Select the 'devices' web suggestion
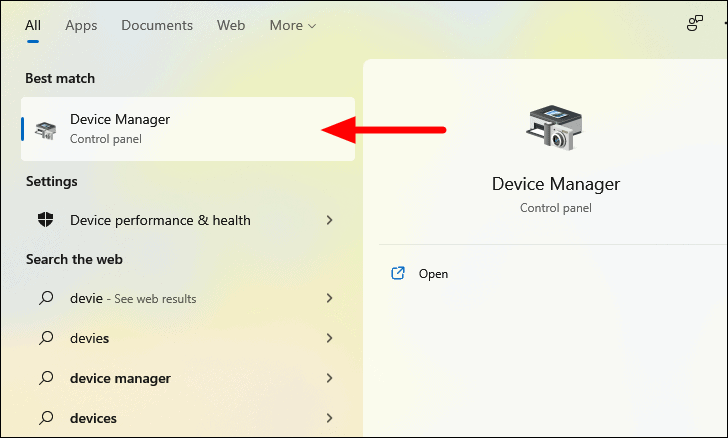Screen dimensions: 728x438 pos(186,418)
